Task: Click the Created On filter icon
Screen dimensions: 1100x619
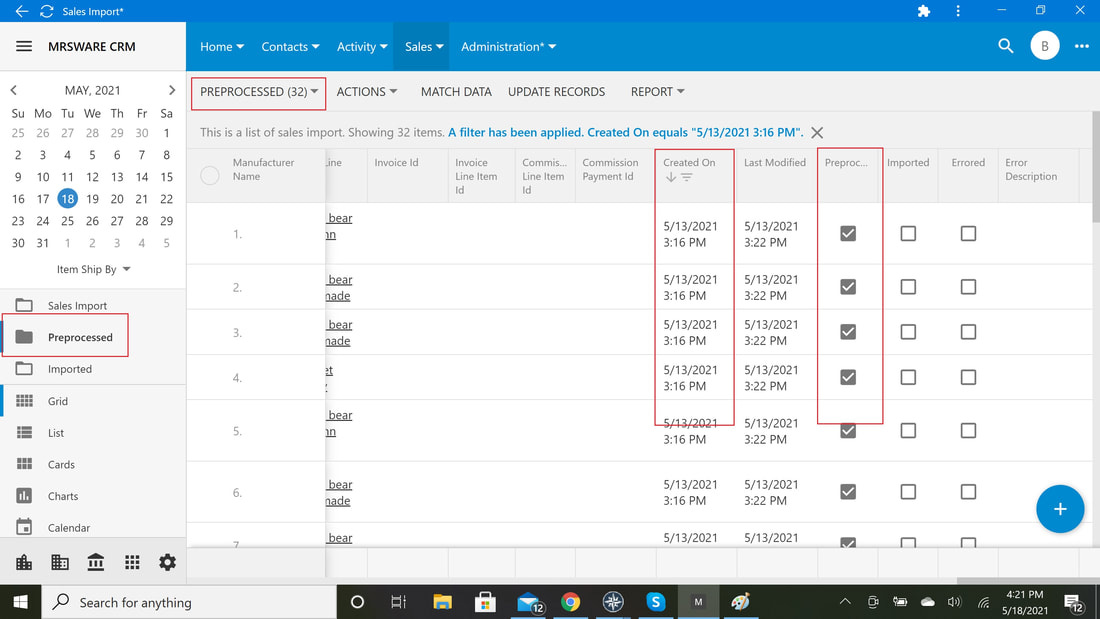Action: pyautogui.click(x=687, y=178)
